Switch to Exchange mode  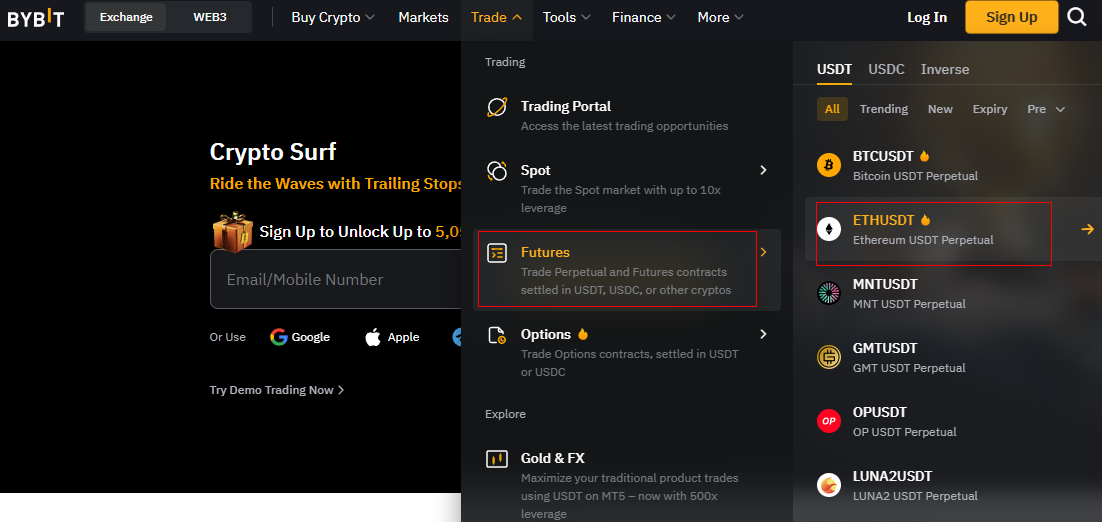(x=126, y=17)
